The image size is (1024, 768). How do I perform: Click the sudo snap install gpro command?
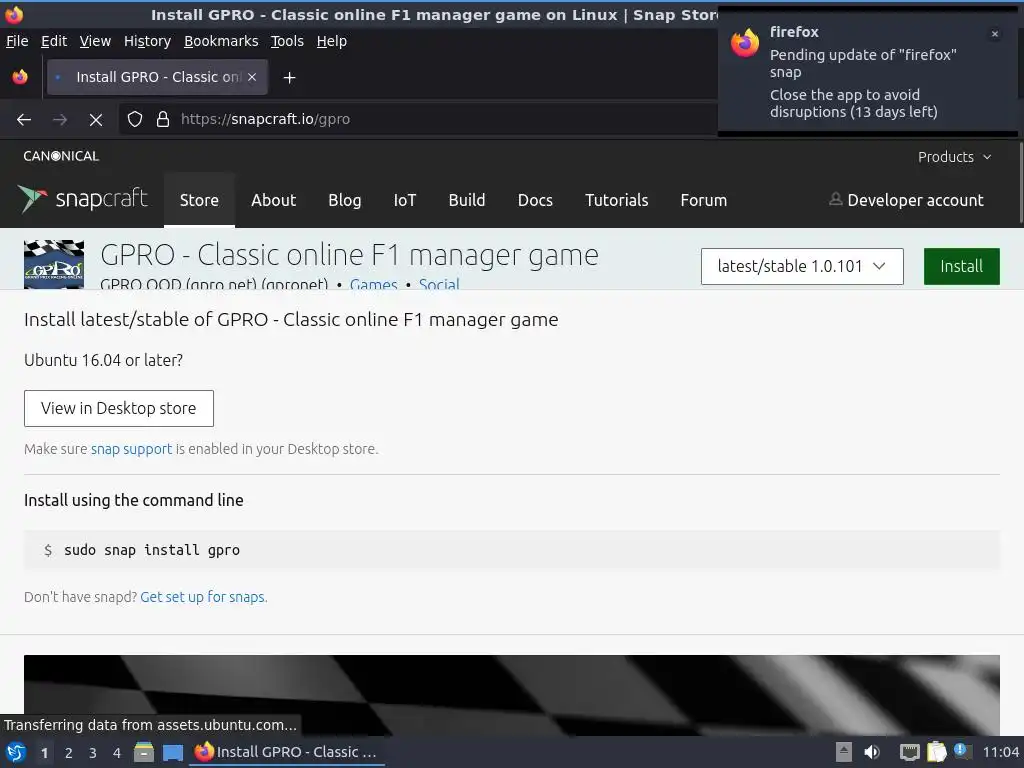(x=152, y=550)
